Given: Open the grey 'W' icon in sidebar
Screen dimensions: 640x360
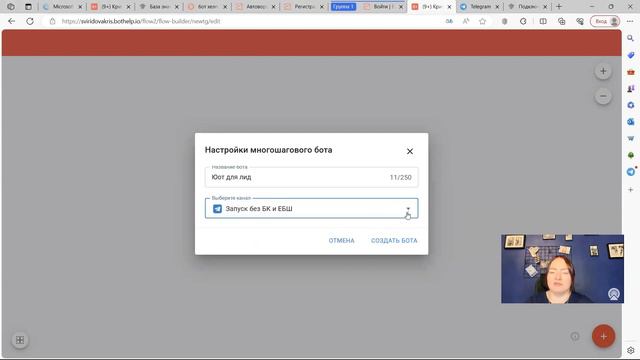Looking at the screenshot, I should tap(631, 139).
